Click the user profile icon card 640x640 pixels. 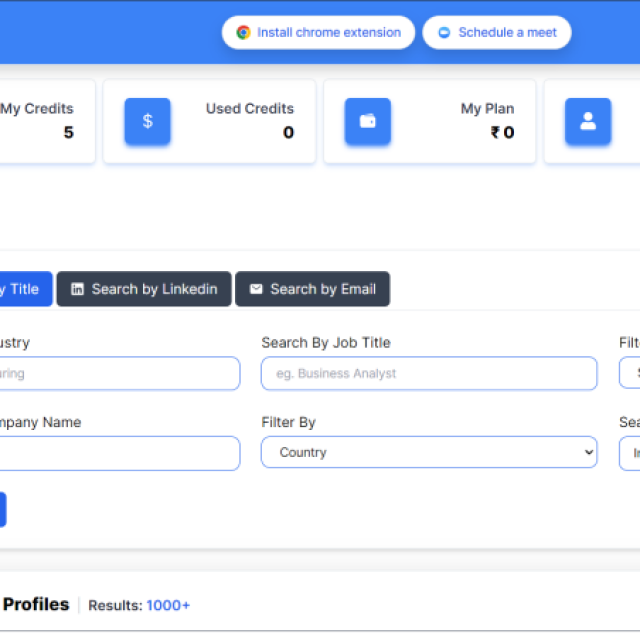pos(588,121)
